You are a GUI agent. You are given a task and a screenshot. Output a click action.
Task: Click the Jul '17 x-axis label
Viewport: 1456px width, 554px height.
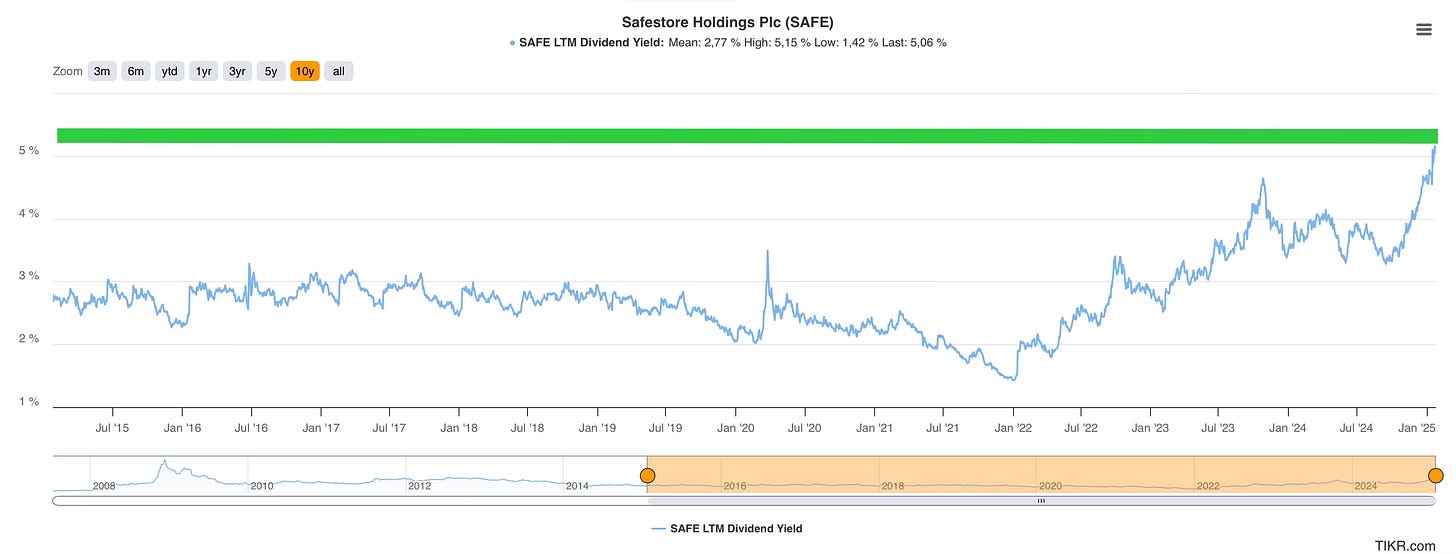pos(389,428)
